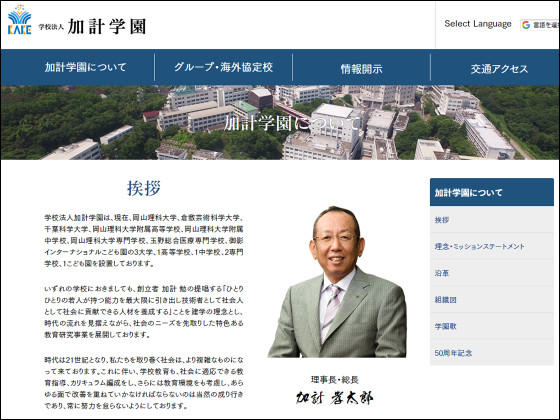The image size is (560, 420).
Task: Click the chairman's portrait photo
Action: 337,281
